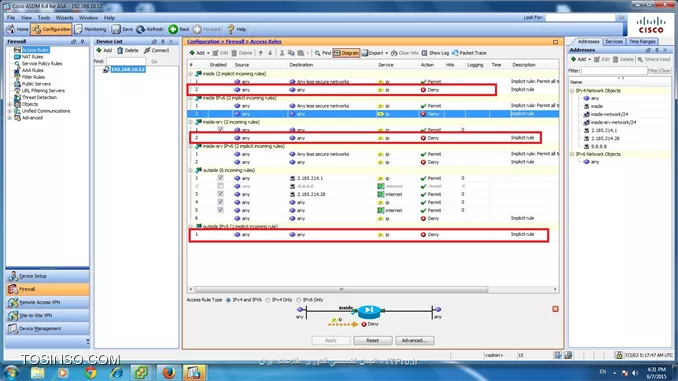Export the access rules table
The image size is (678, 381).
click(x=373, y=53)
